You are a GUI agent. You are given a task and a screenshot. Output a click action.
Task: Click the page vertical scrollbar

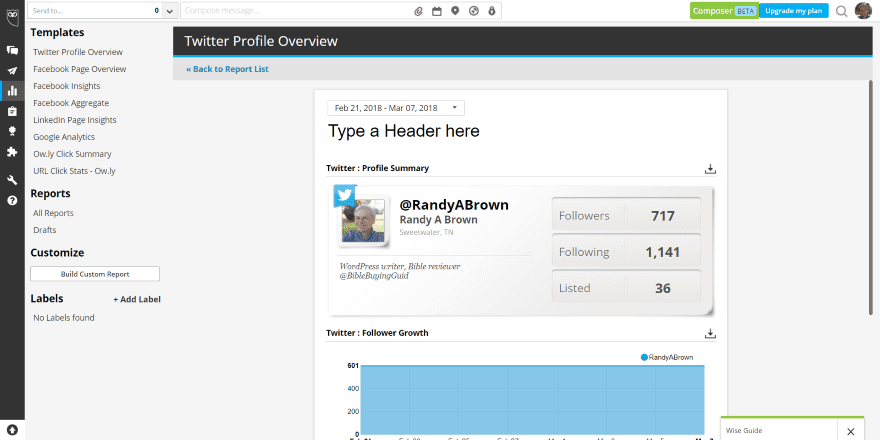[870, 196]
